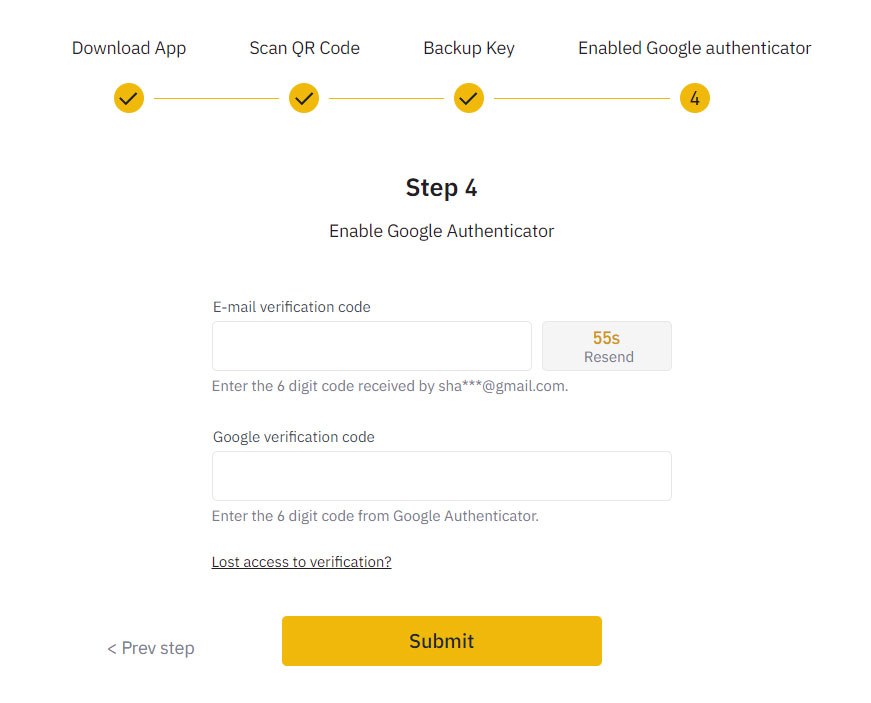Go back using the Prev step link
871x703 pixels.
150,648
